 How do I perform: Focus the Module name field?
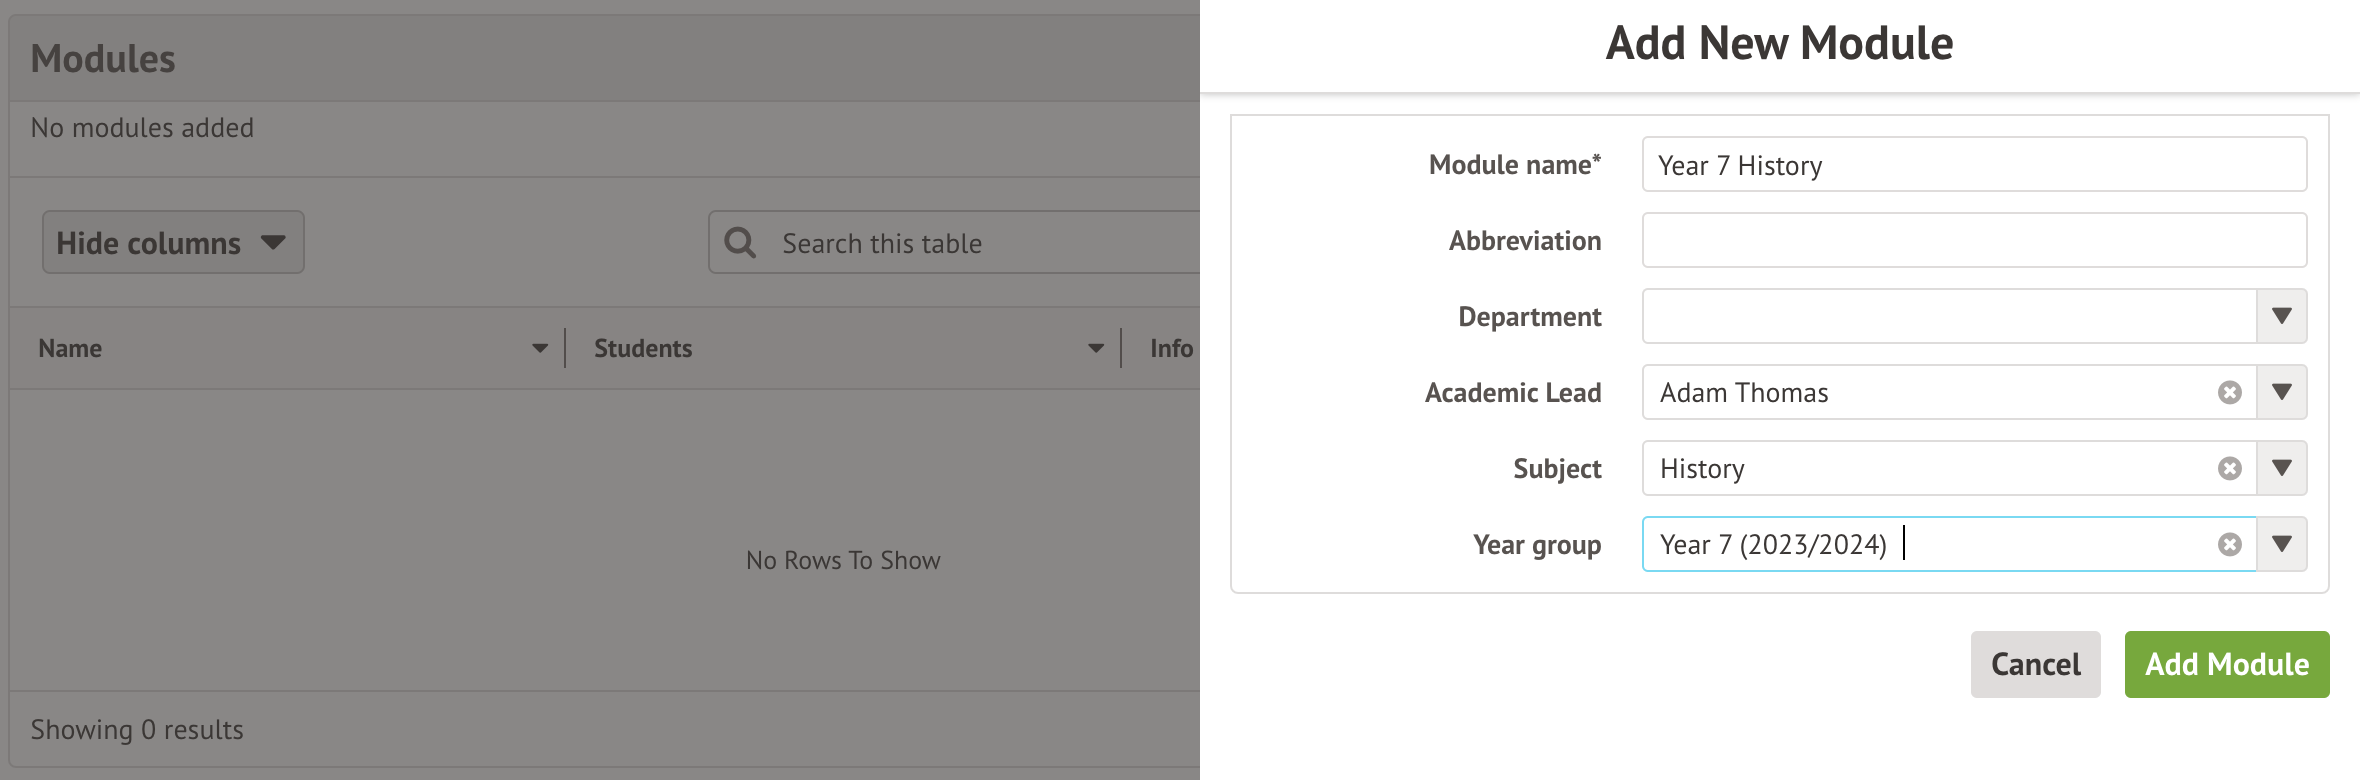pos(1973,165)
